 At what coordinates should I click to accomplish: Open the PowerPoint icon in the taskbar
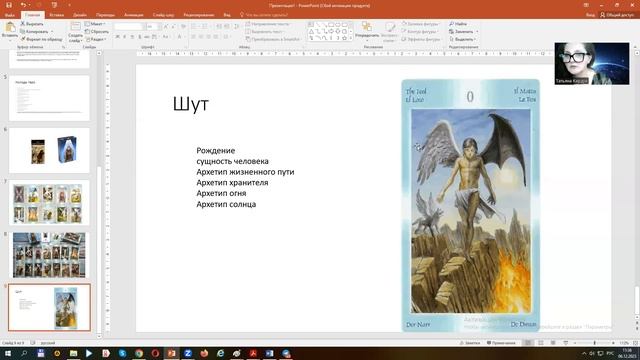(x=171, y=353)
